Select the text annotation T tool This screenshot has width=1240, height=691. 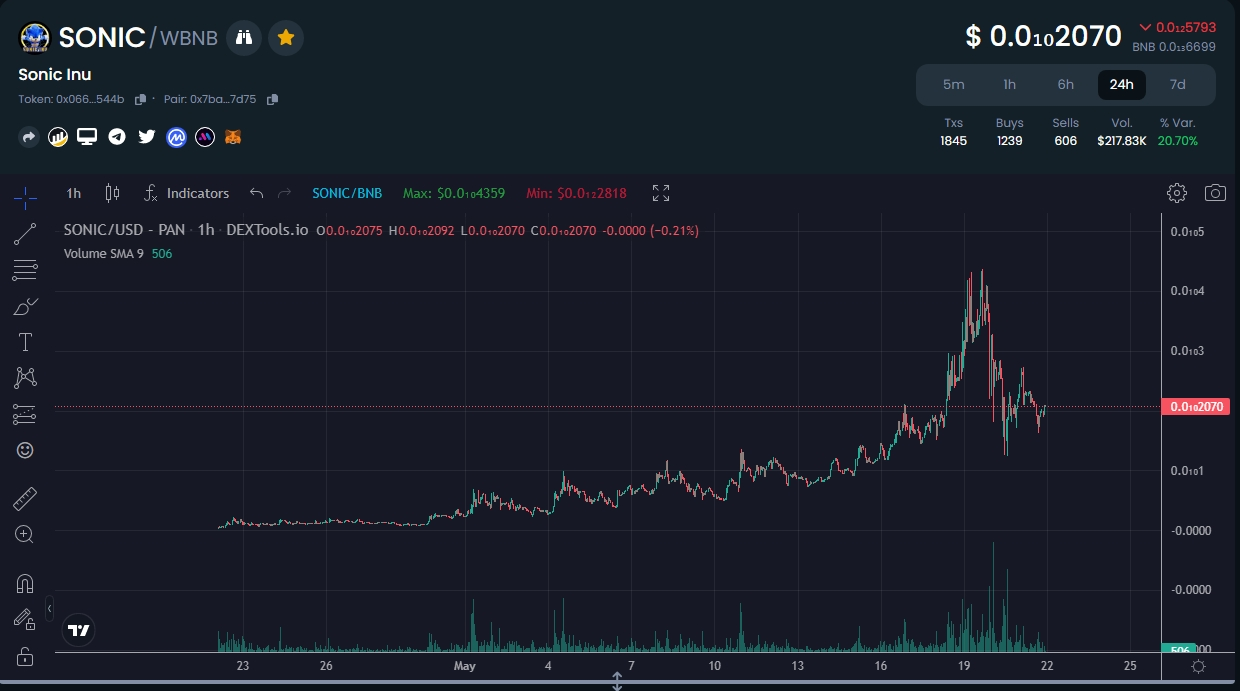click(x=25, y=342)
